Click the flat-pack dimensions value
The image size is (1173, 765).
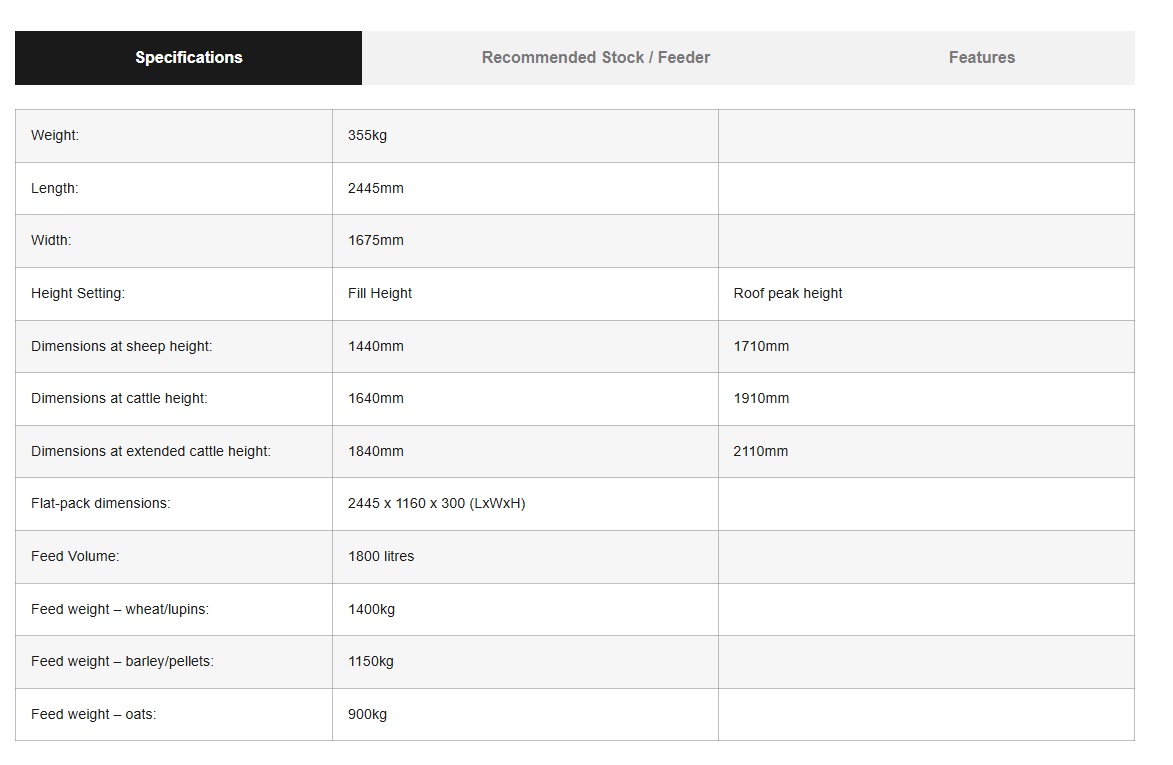pos(436,504)
